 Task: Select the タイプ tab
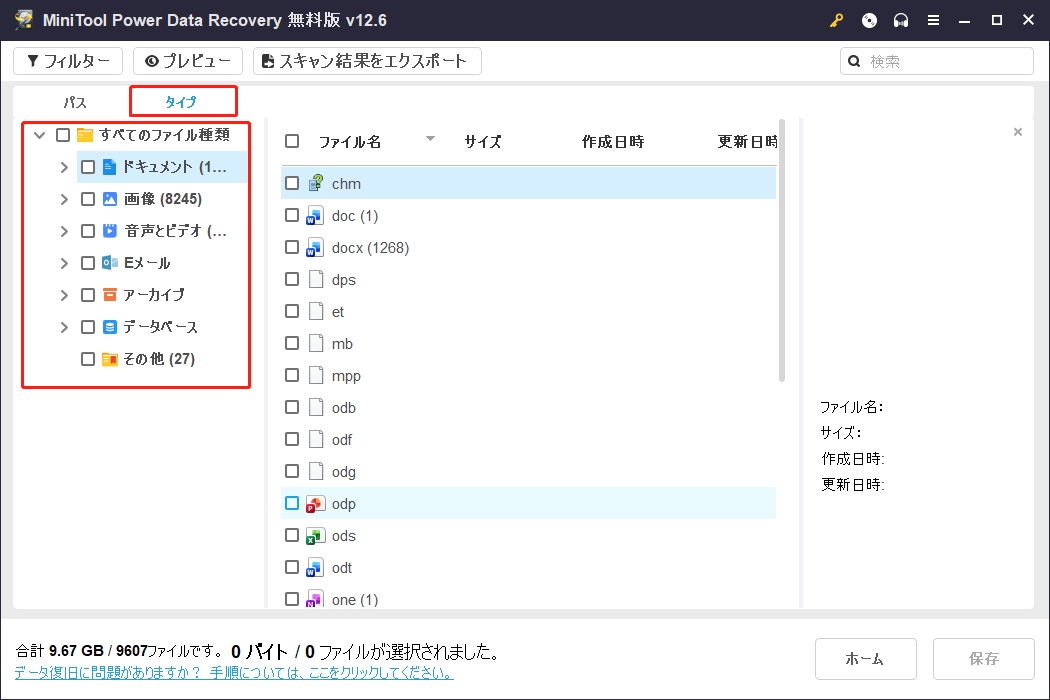click(x=183, y=101)
